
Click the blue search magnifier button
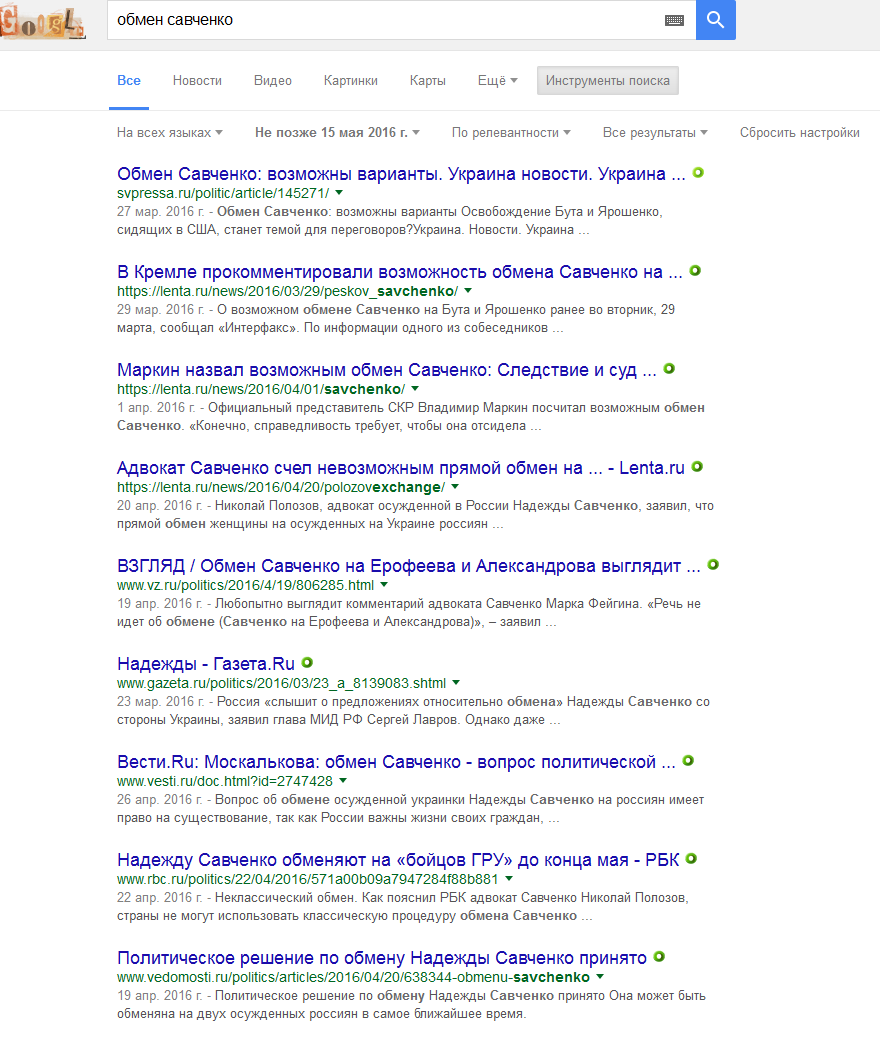[715, 20]
